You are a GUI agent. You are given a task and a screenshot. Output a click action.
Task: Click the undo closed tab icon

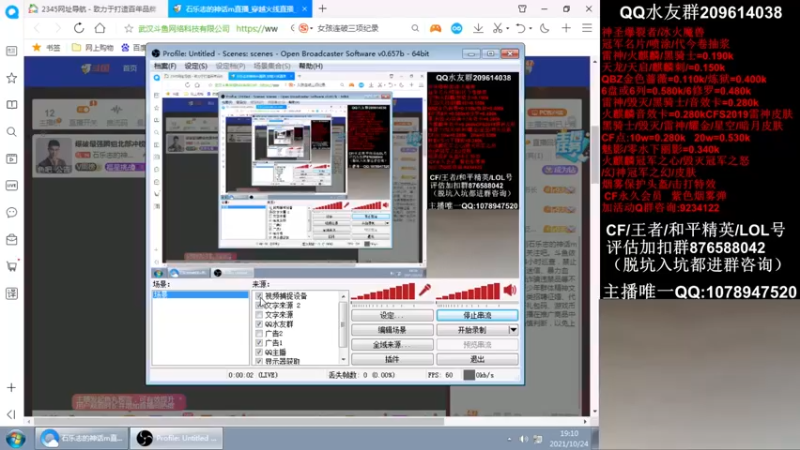[520, 29]
